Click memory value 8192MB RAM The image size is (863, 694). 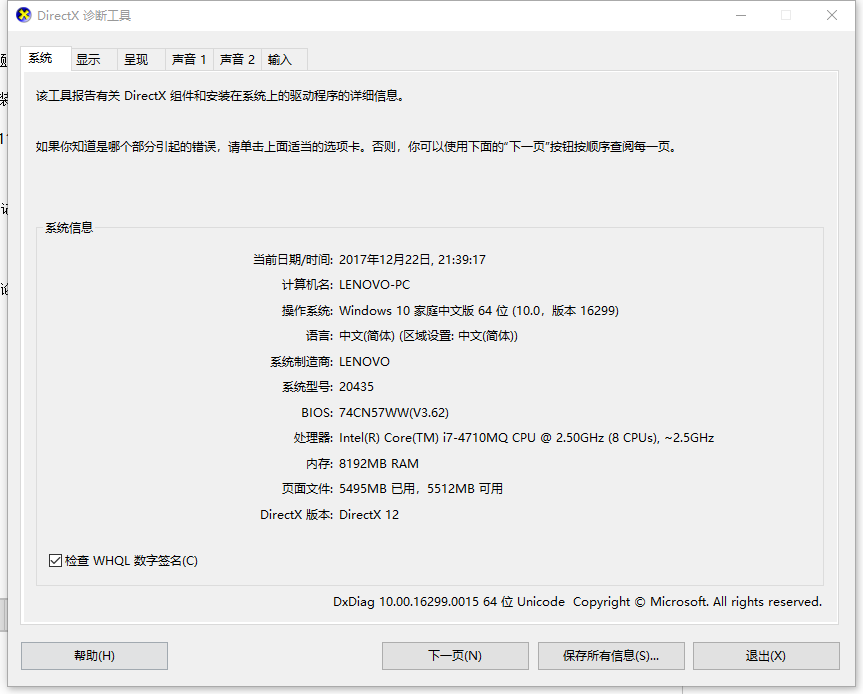(379, 463)
